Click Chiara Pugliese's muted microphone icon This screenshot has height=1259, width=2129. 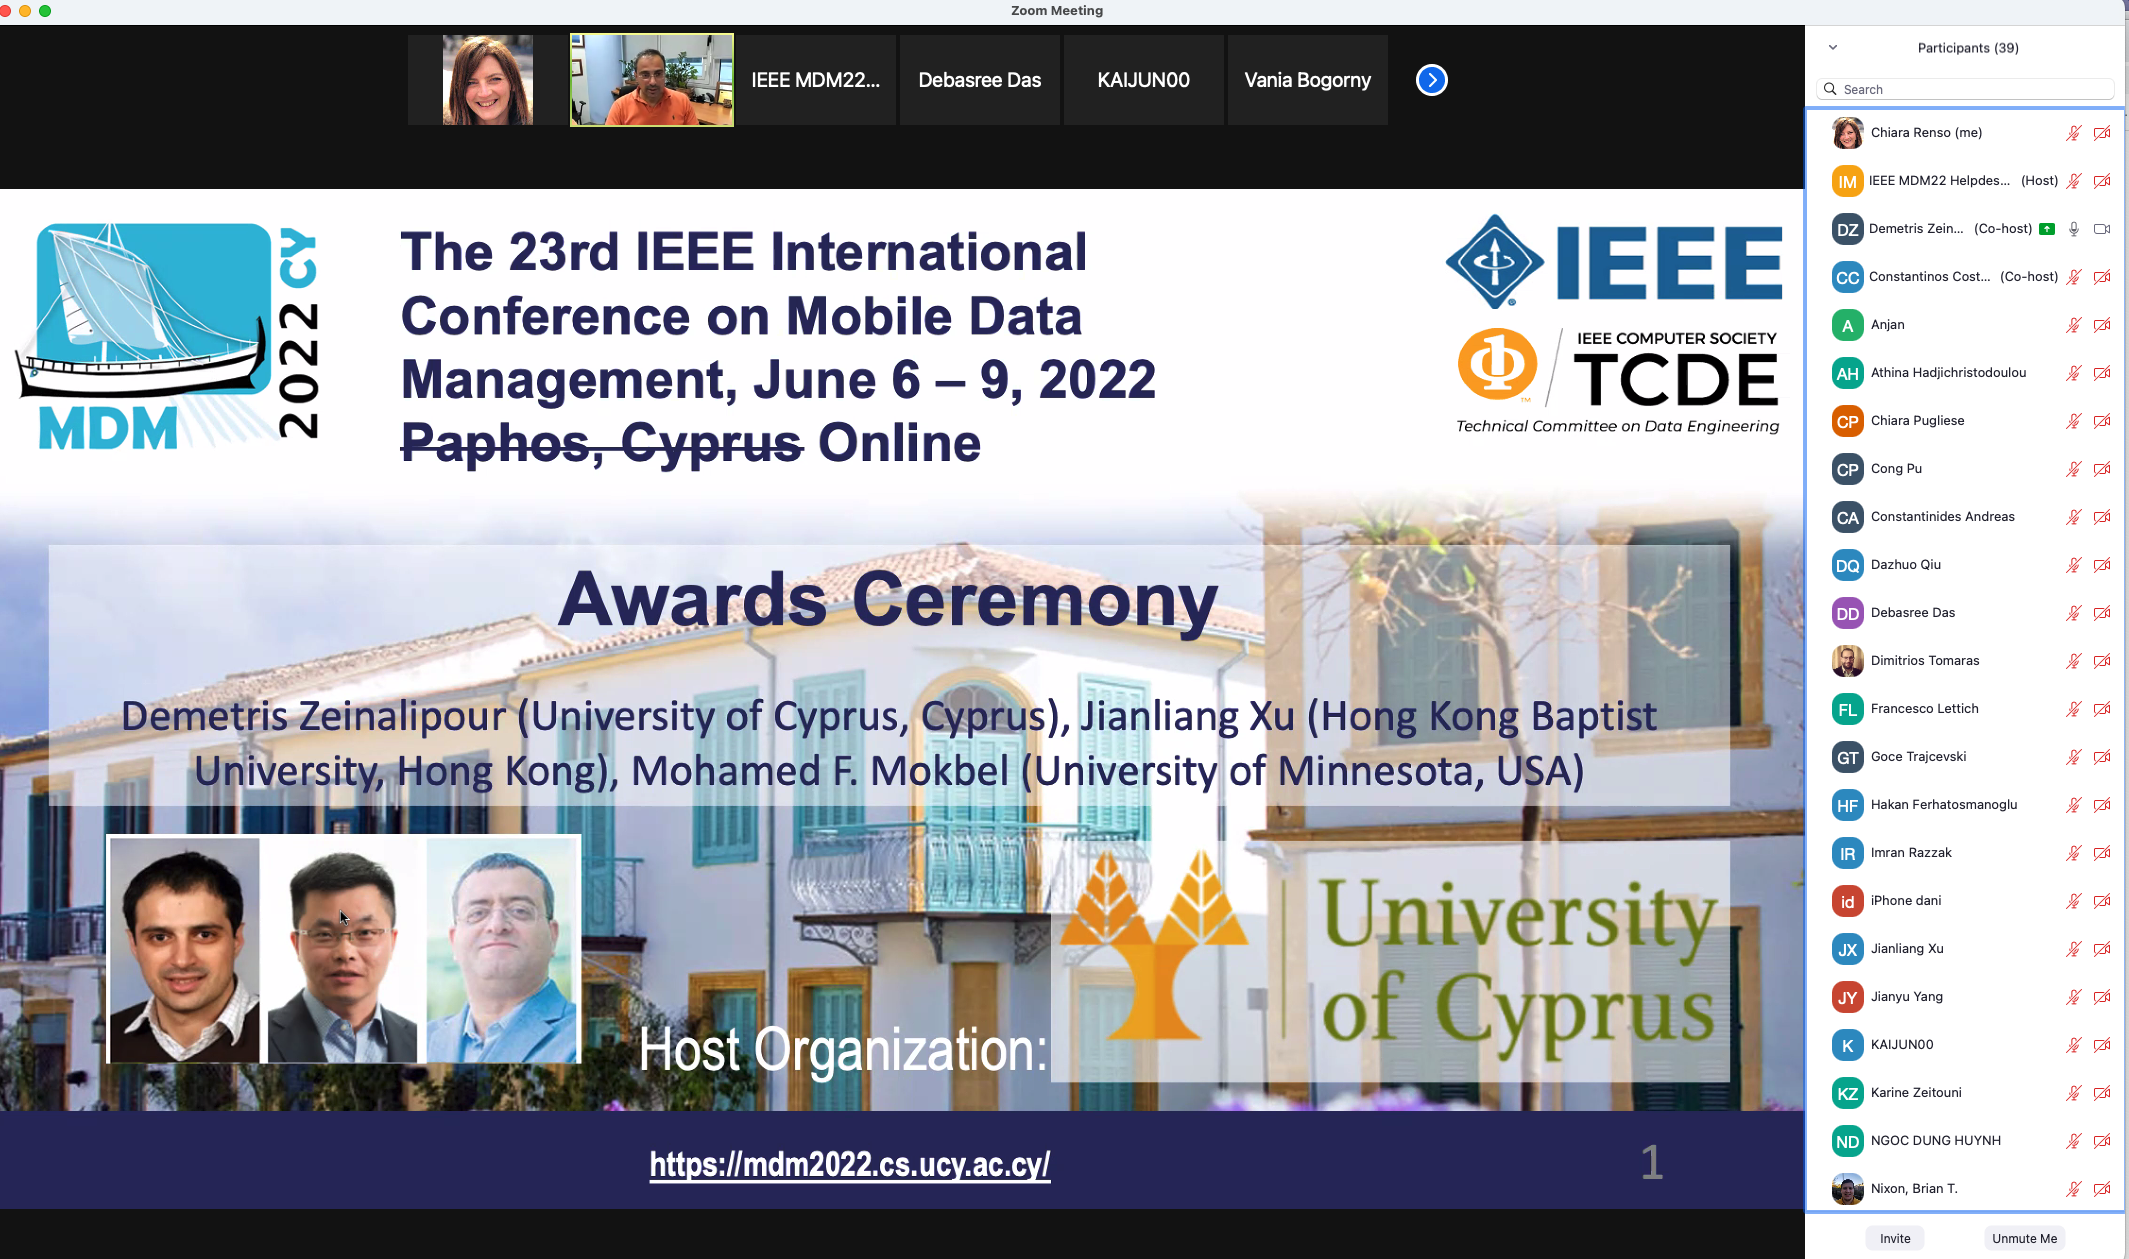coord(2074,421)
